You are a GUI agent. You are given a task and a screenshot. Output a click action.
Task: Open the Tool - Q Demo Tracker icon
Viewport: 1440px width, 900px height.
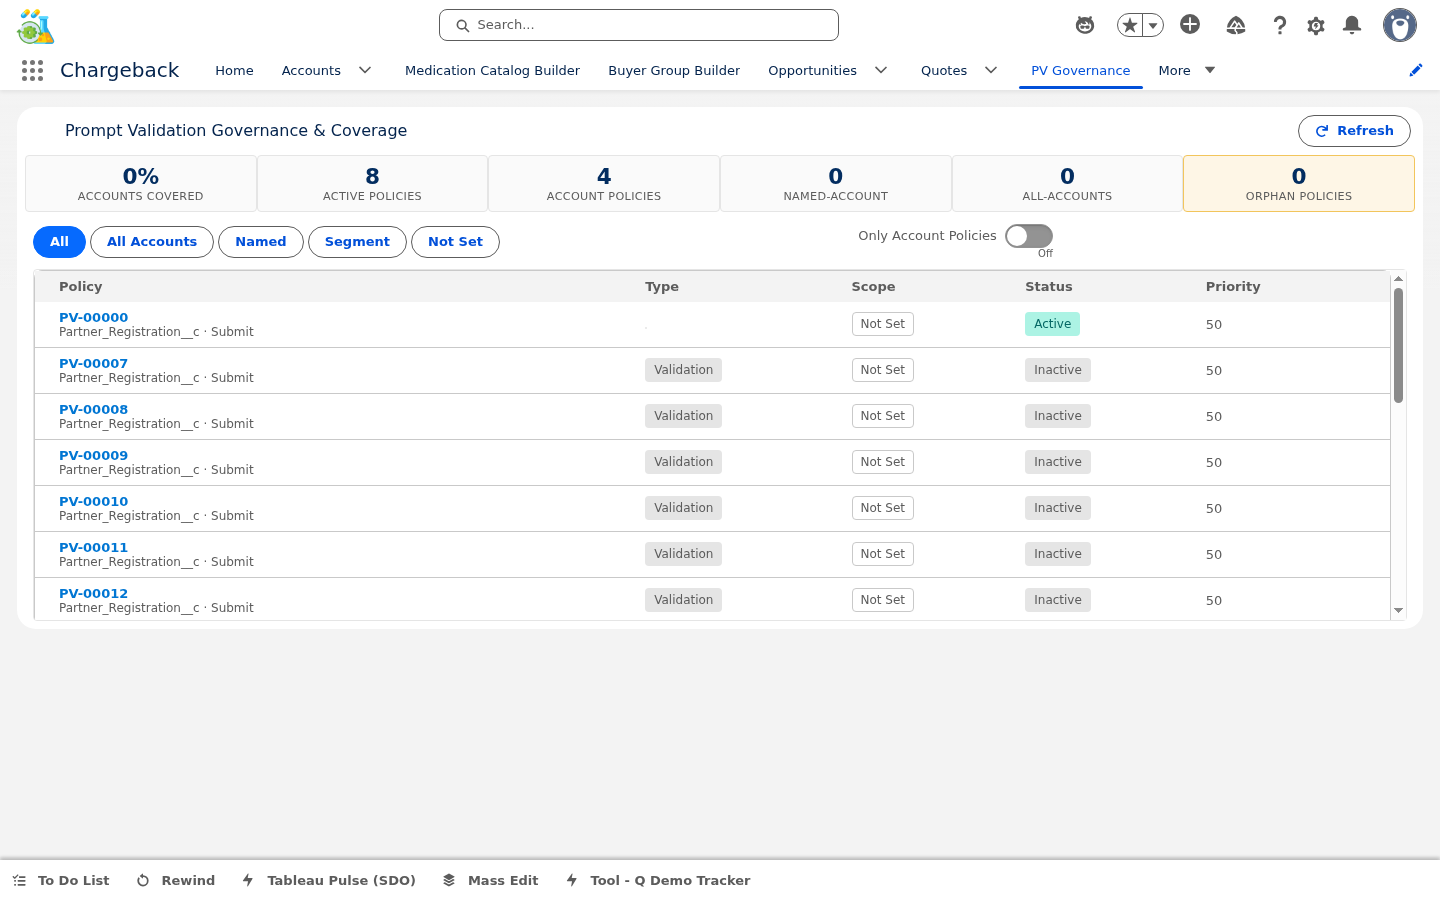click(x=572, y=880)
